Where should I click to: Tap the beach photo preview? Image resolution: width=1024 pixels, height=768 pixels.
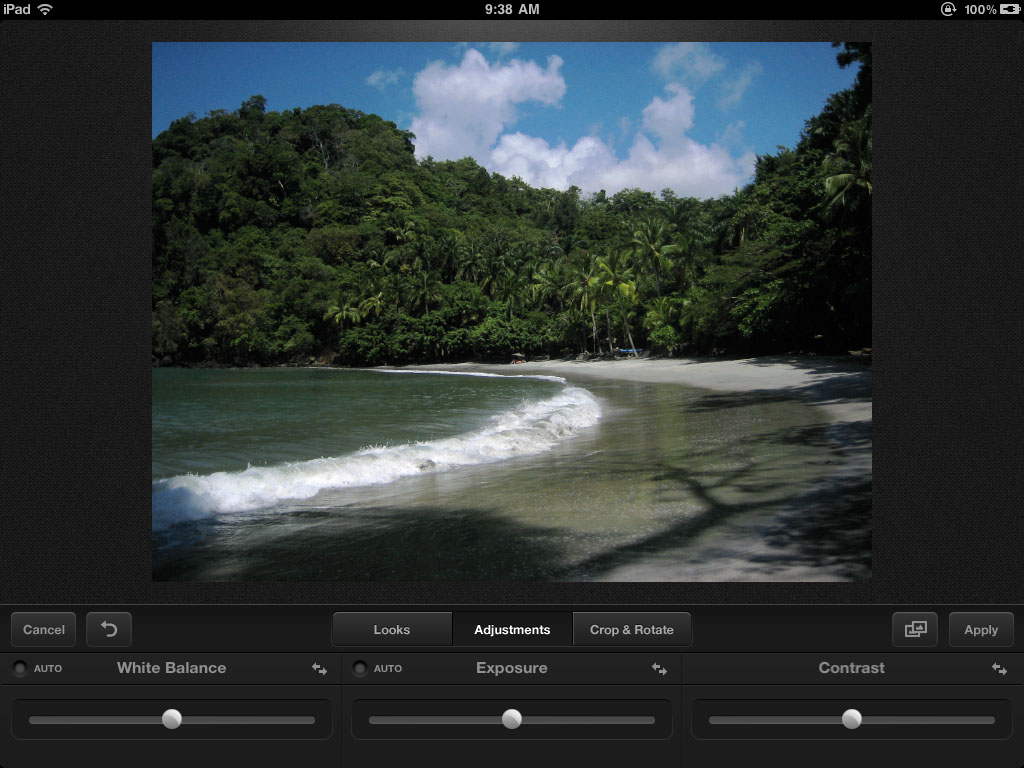pyautogui.click(x=512, y=311)
